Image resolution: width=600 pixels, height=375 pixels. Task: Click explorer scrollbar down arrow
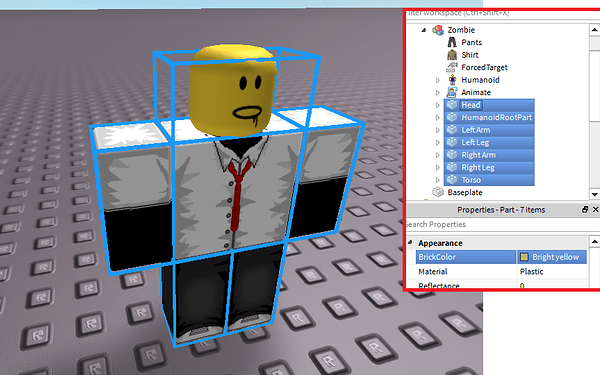pyautogui.click(x=595, y=194)
